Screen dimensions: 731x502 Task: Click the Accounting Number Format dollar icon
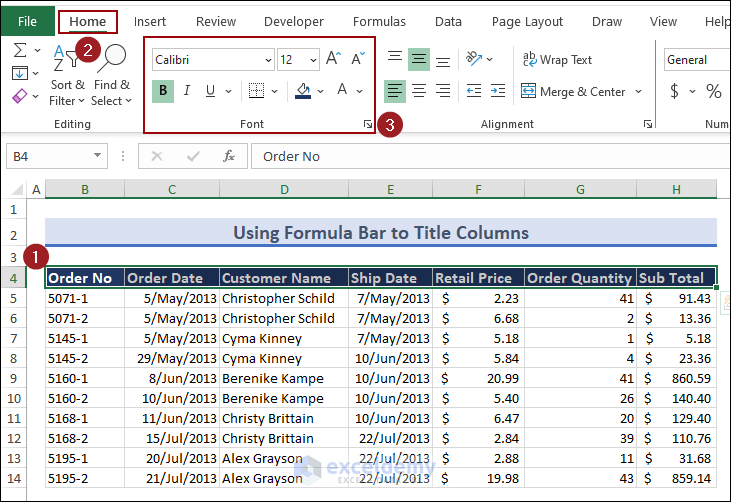coord(675,91)
